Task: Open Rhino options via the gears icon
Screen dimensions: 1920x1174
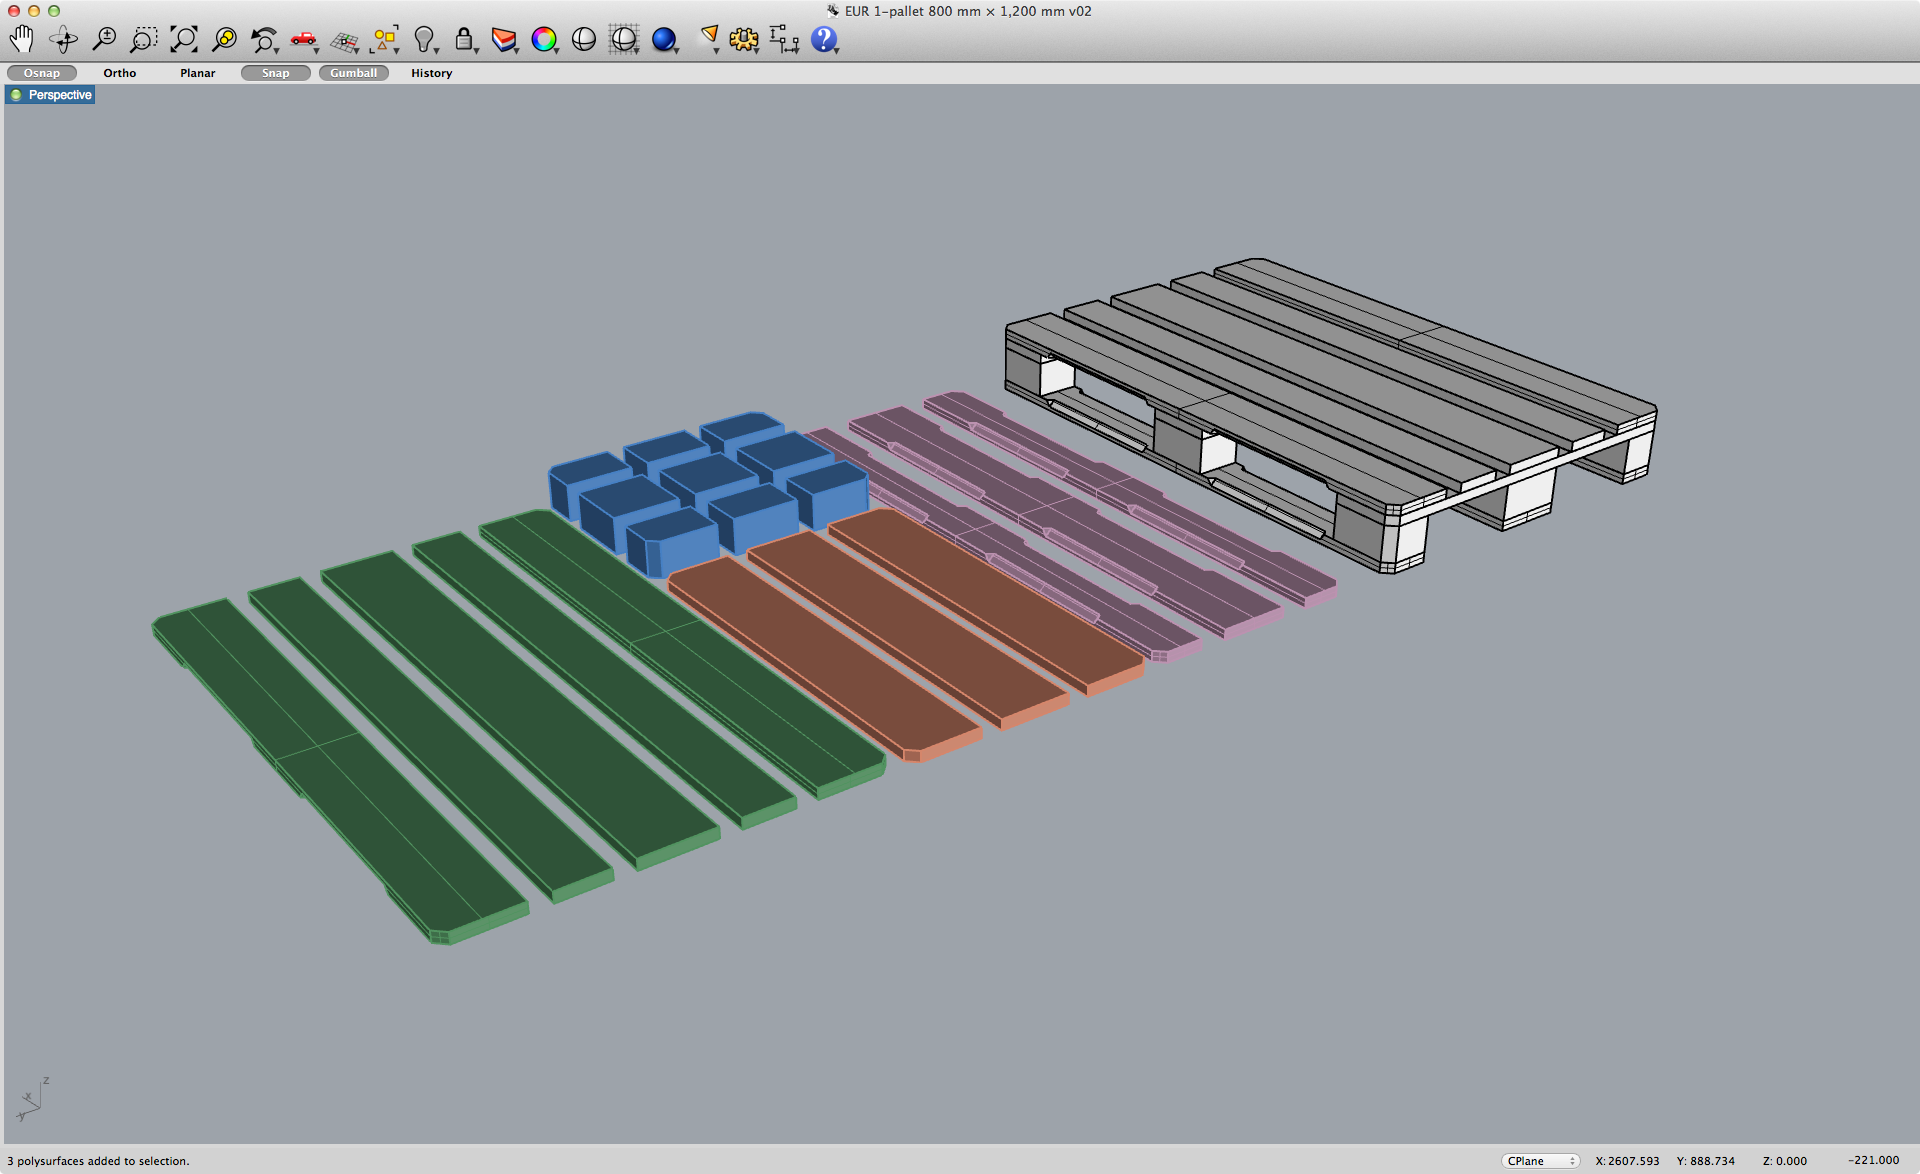Action: (744, 38)
